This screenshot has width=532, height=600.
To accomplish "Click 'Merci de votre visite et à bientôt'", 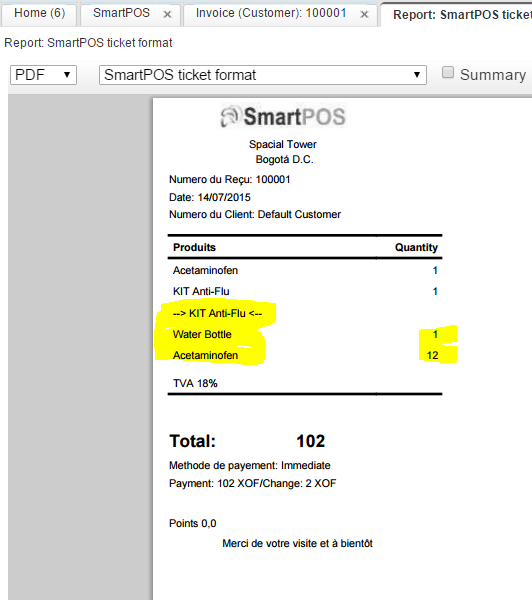I will (x=297, y=543).
